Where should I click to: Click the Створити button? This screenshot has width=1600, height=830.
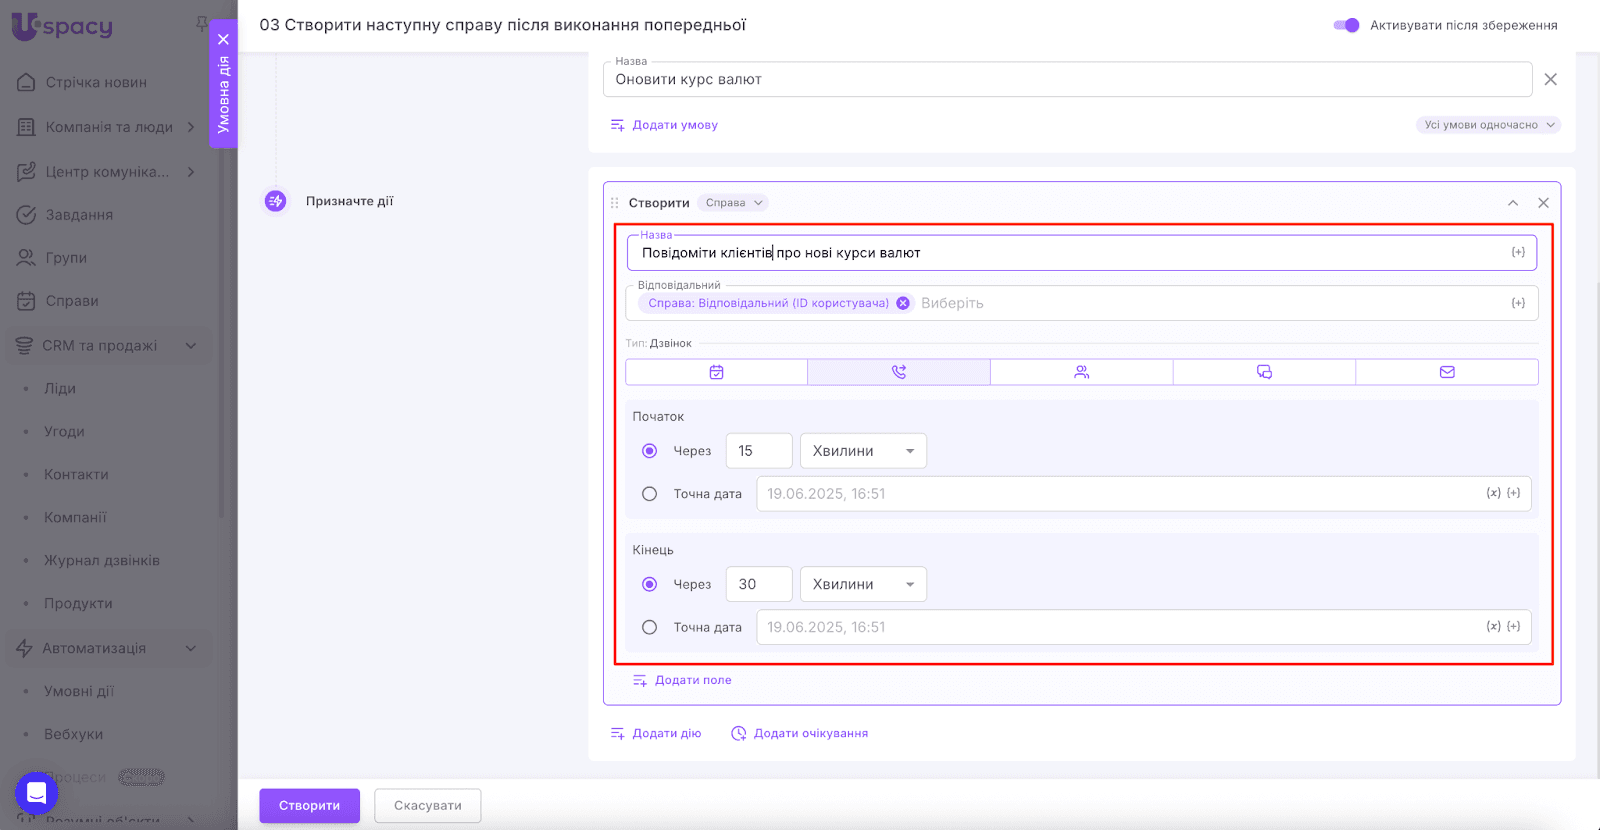[309, 806]
